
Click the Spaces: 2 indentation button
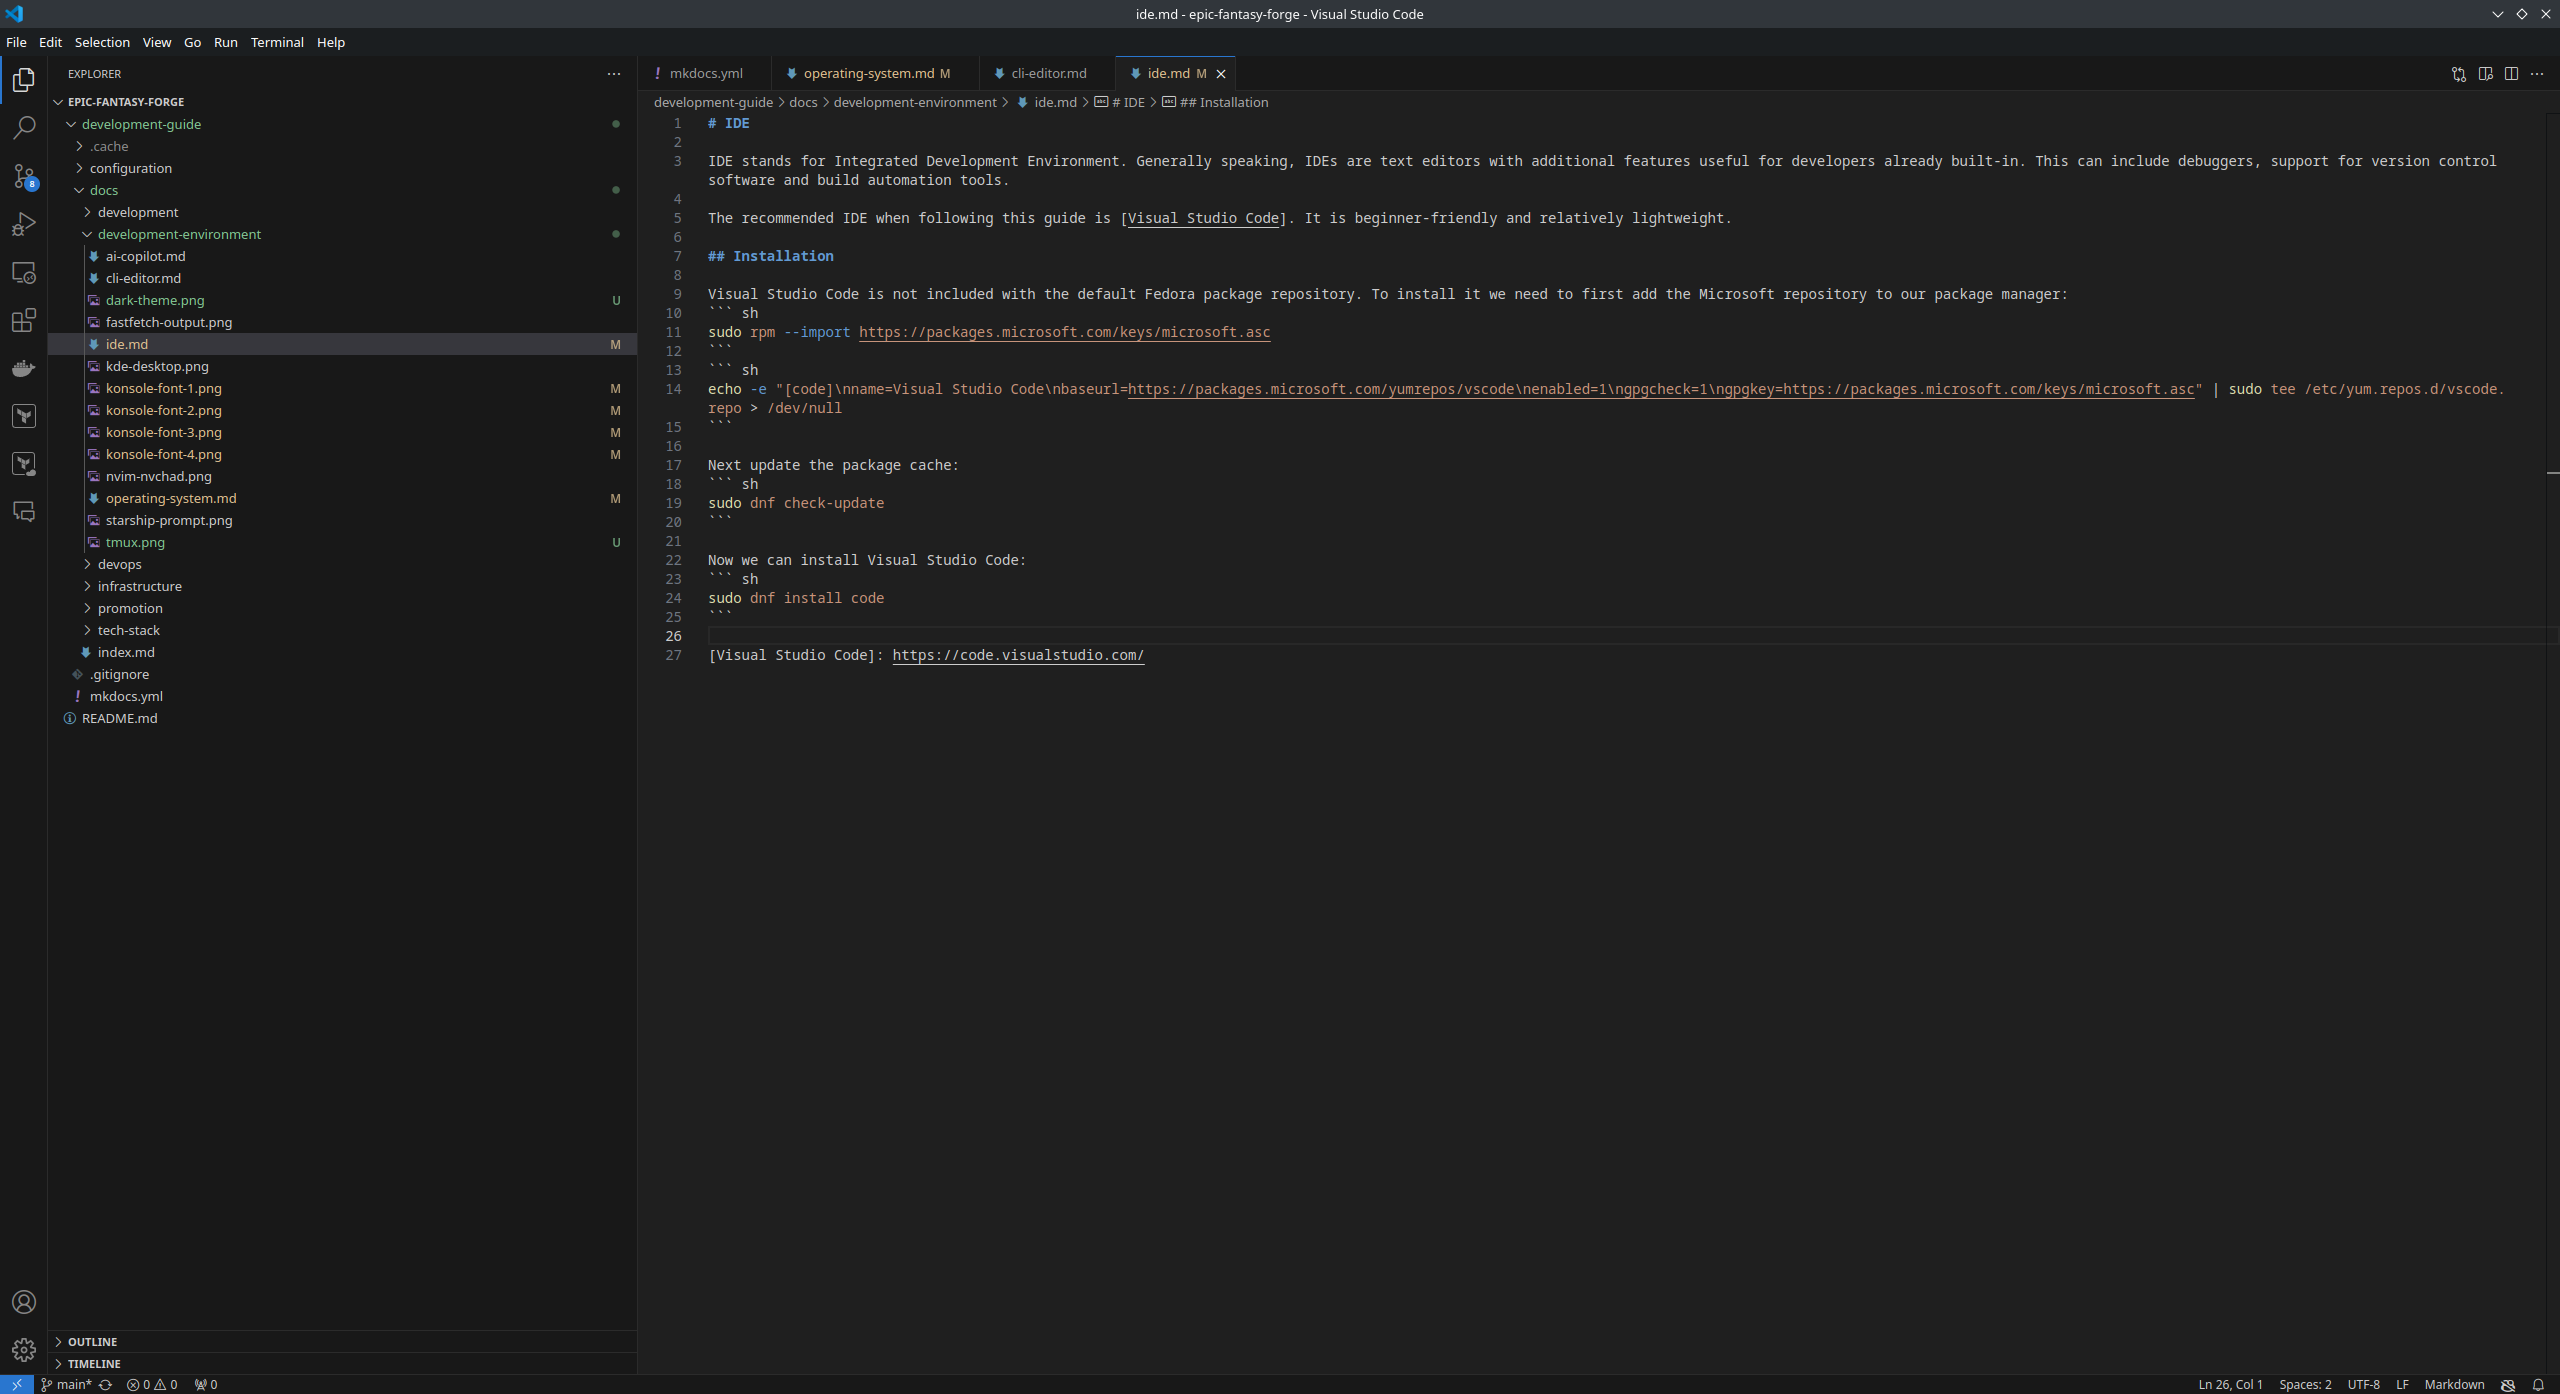[x=2305, y=1385]
